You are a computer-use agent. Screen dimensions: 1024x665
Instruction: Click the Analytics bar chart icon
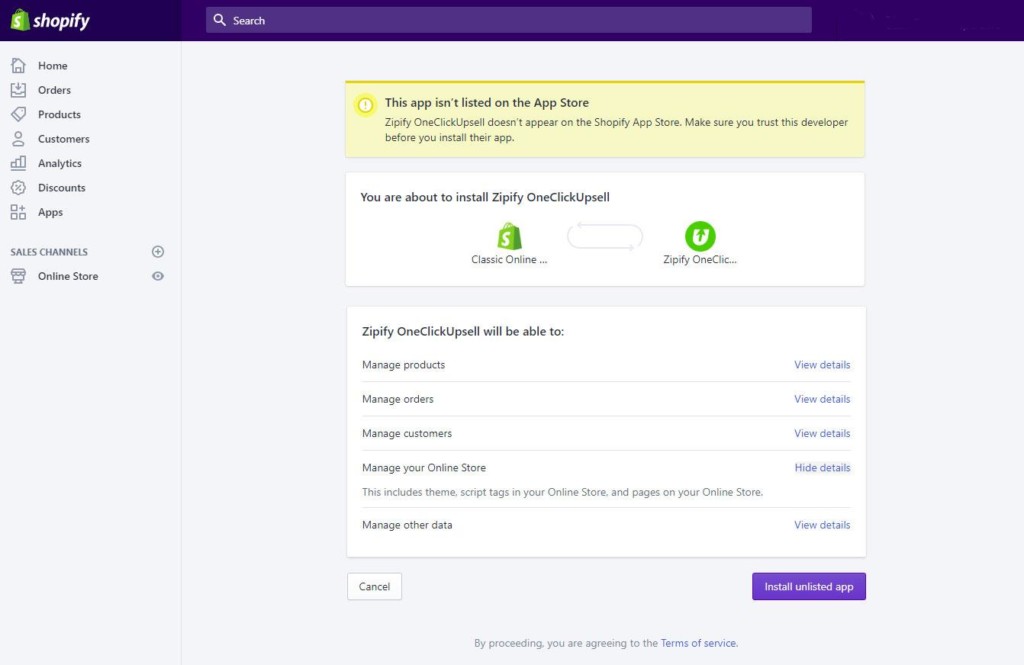click(x=18, y=163)
